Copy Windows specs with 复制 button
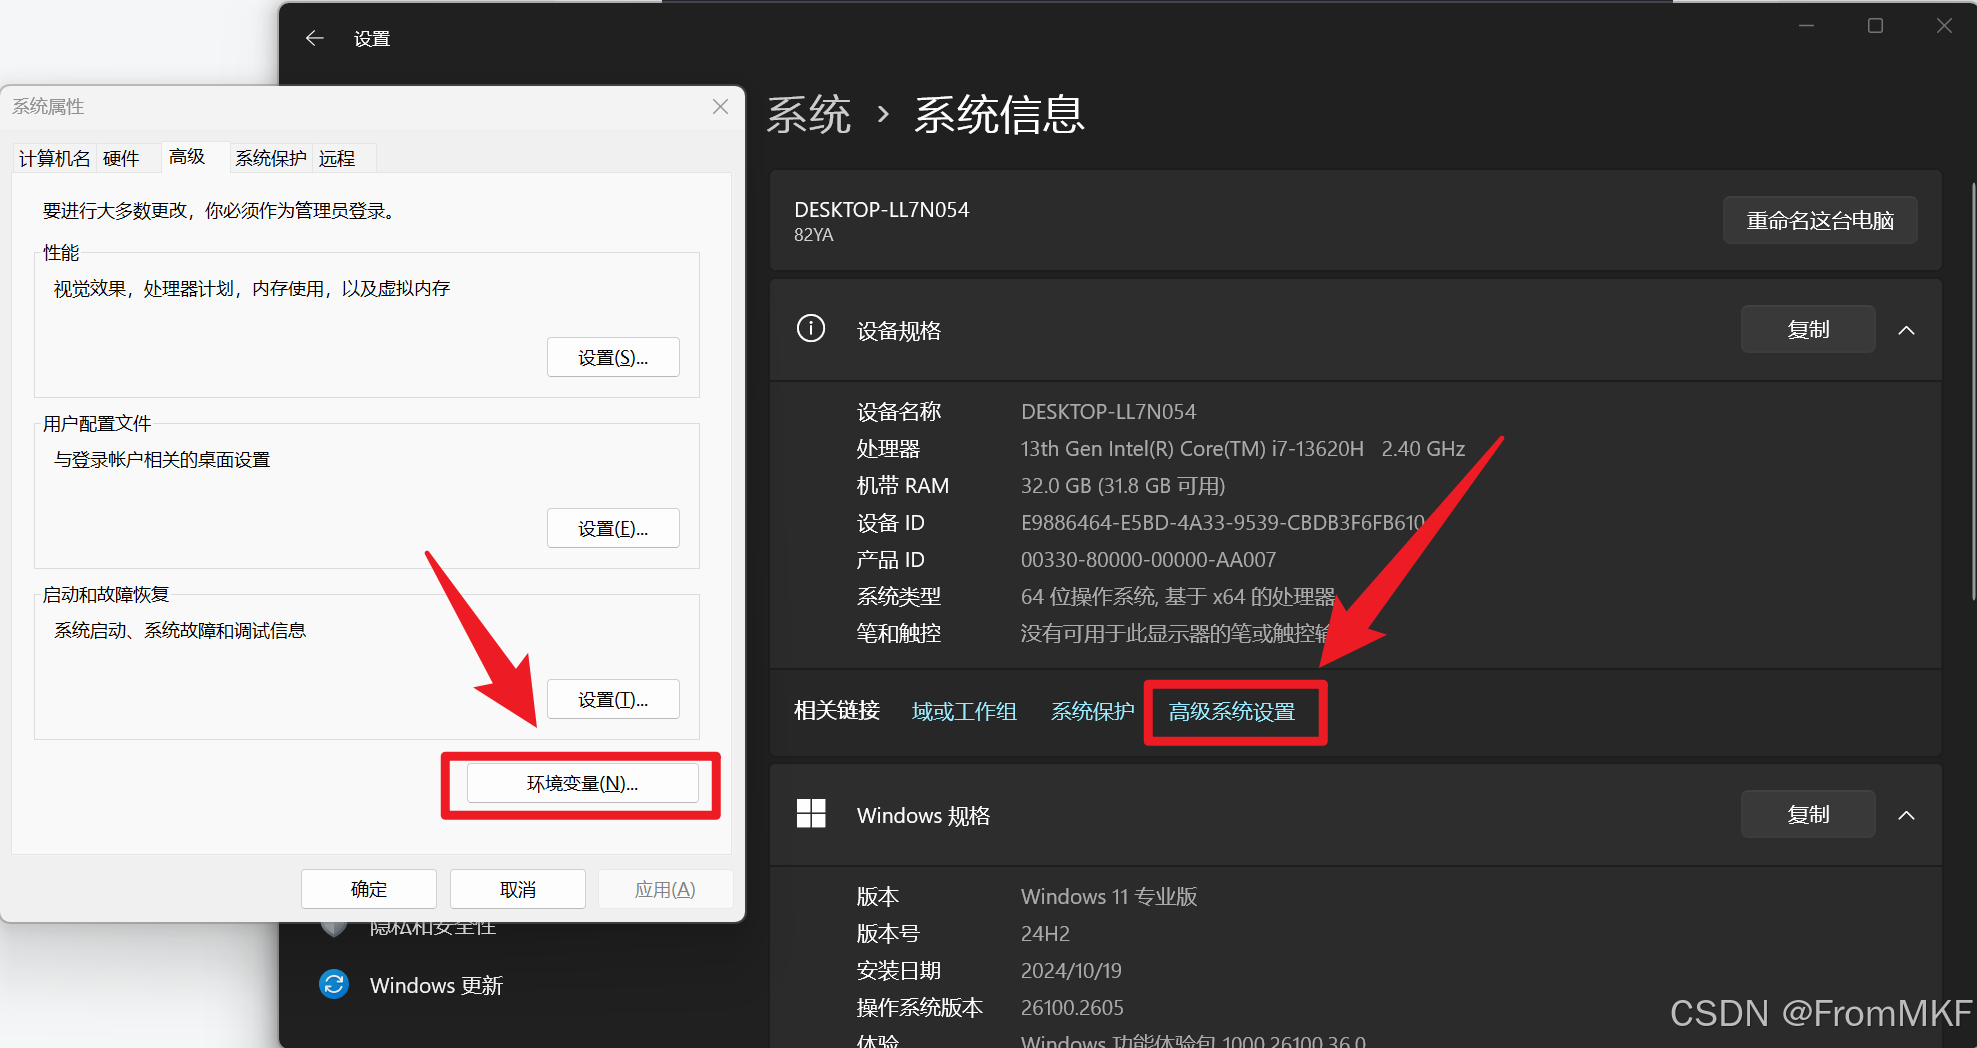 tap(1808, 814)
